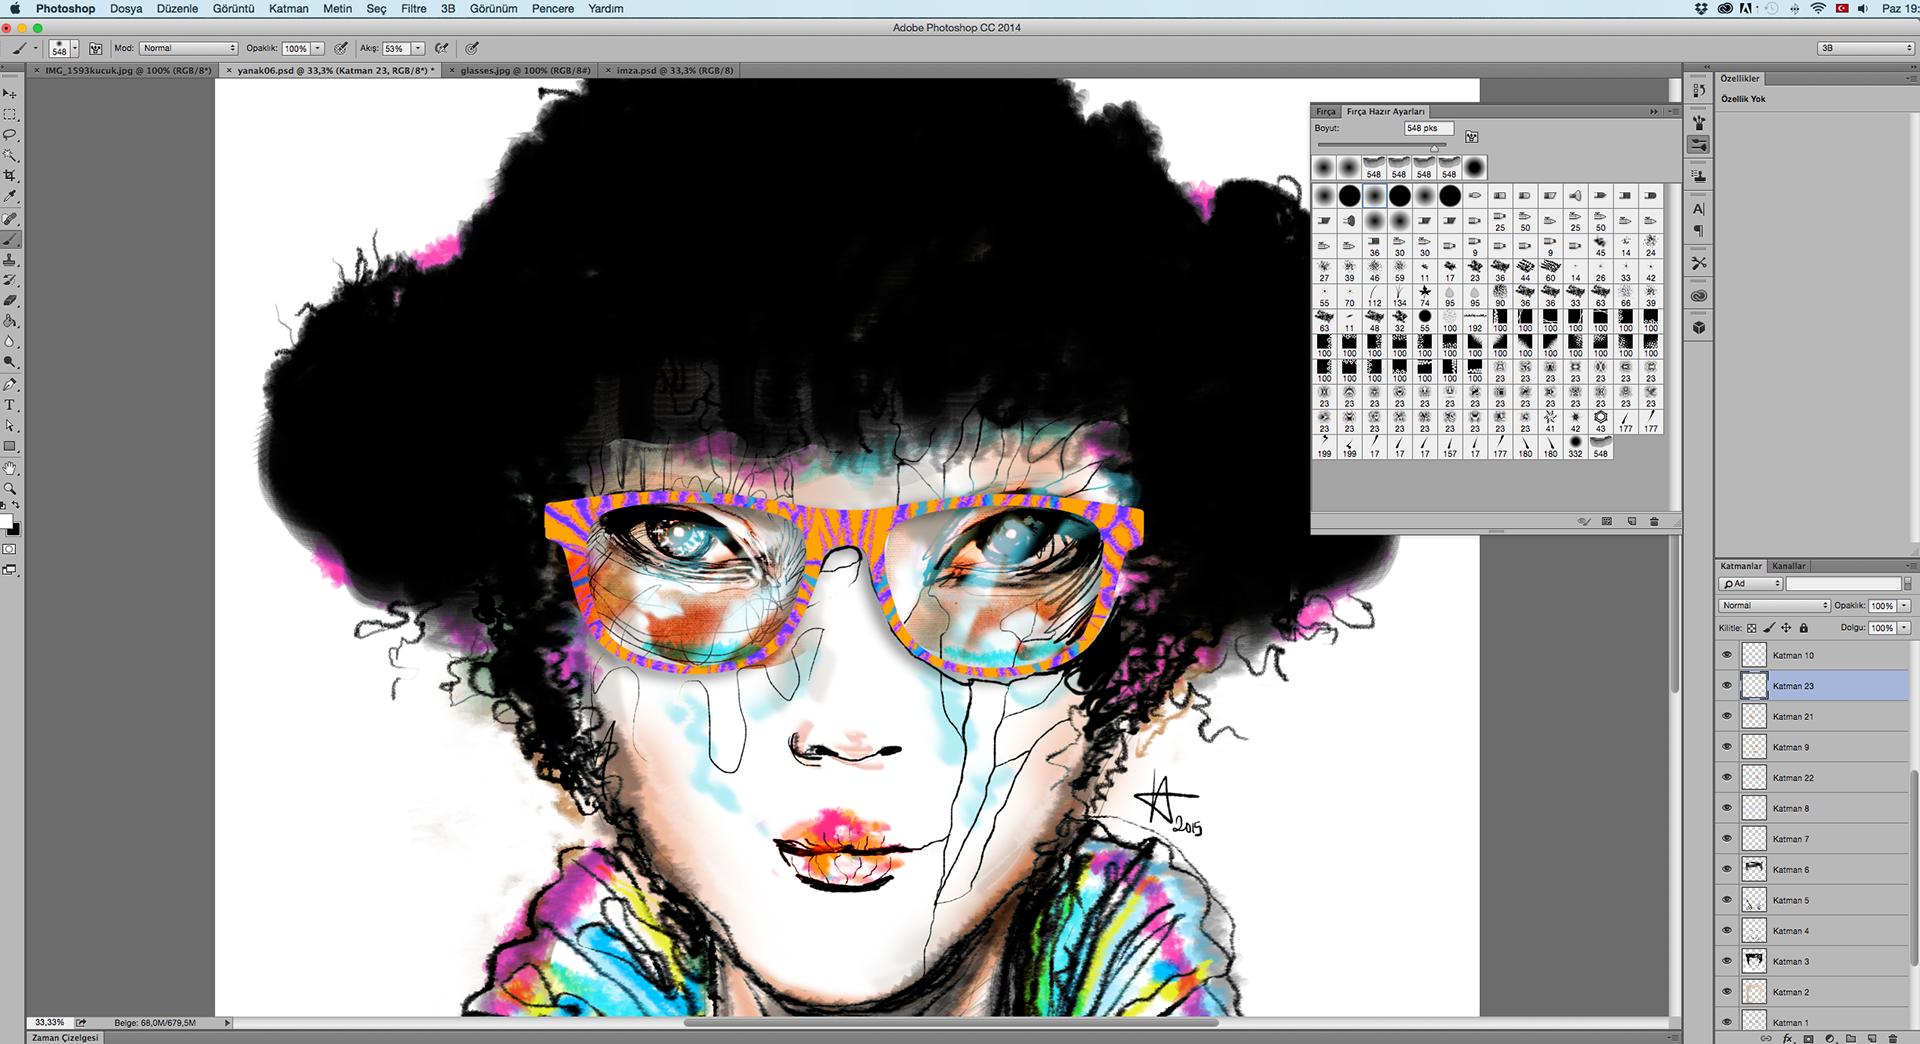This screenshot has height=1044, width=1920.
Task: Hide layer Katman 21
Action: (1726, 716)
